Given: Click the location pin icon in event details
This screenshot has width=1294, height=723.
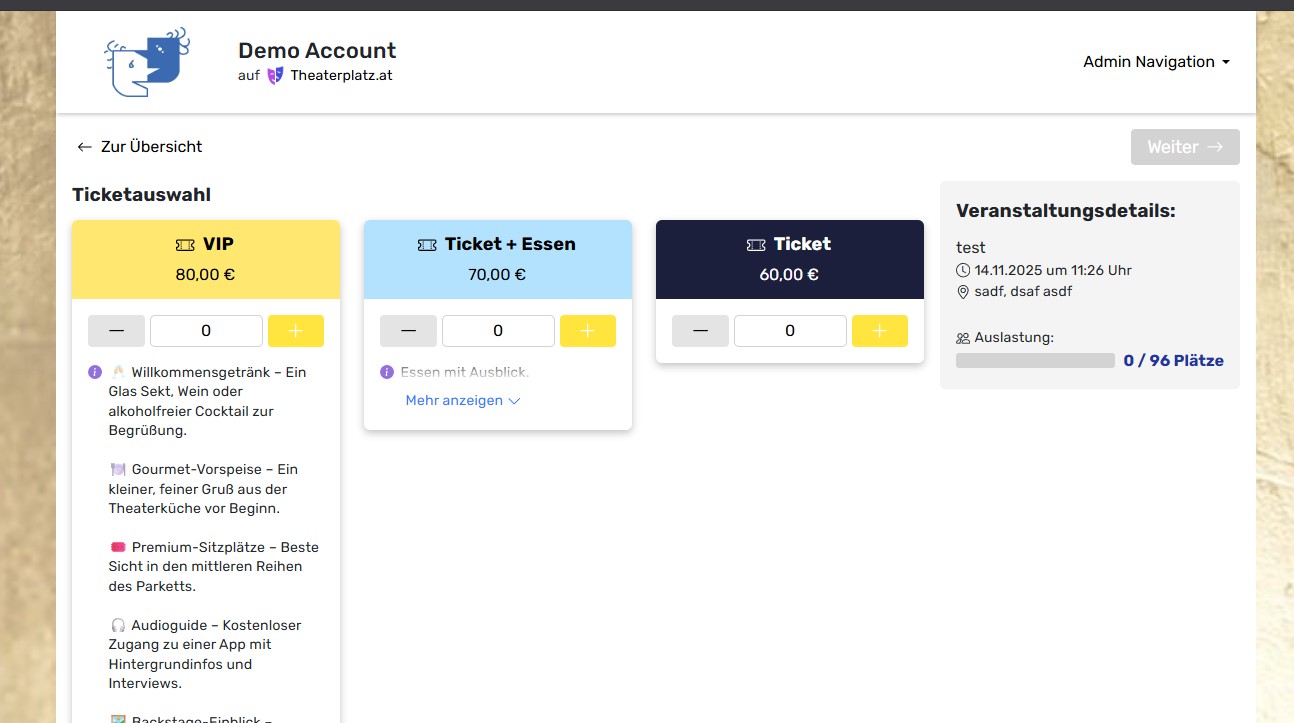Looking at the screenshot, I should pos(963,292).
